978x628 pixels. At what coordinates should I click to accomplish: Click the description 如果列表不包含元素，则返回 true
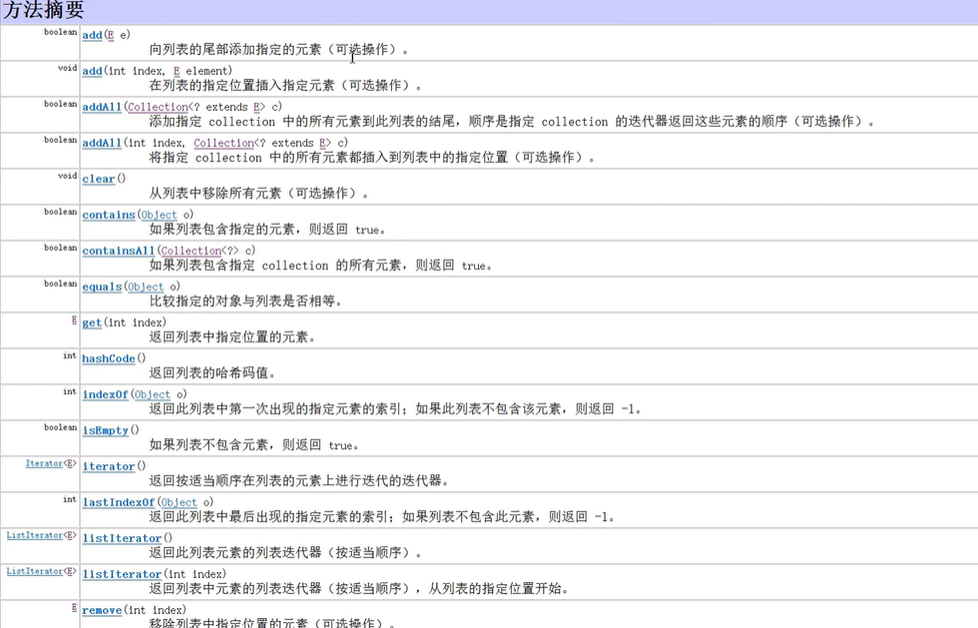(x=254, y=445)
